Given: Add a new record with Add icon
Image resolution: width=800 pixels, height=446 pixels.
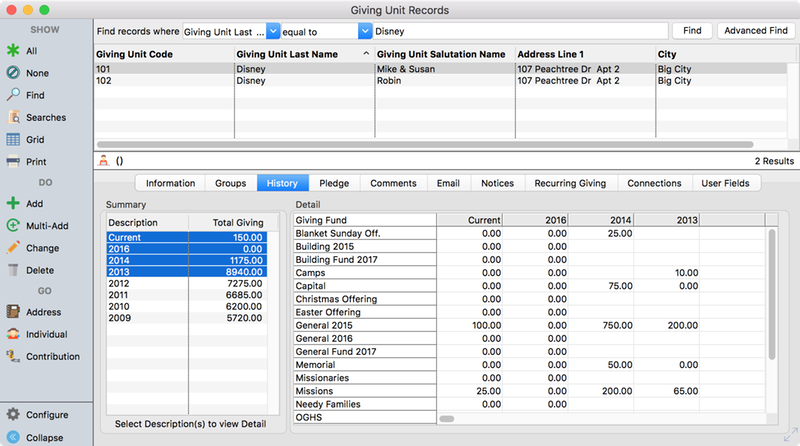Looking at the screenshot, I should [x=13, y=204].
